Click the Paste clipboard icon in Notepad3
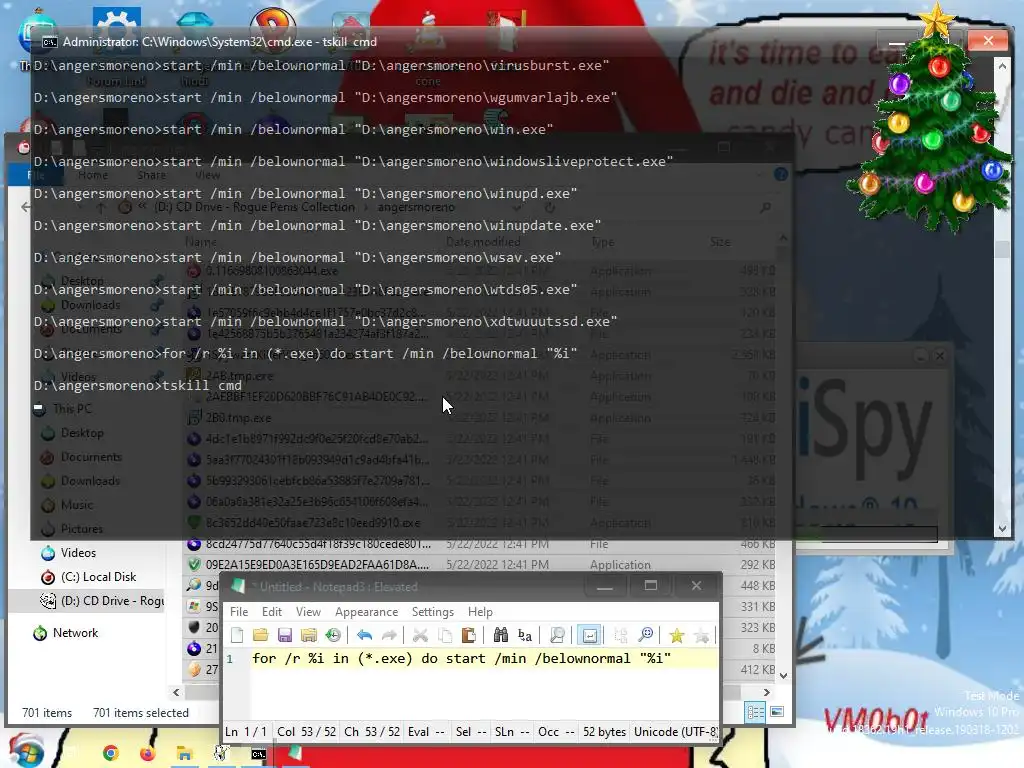 [x=468, y=635]
